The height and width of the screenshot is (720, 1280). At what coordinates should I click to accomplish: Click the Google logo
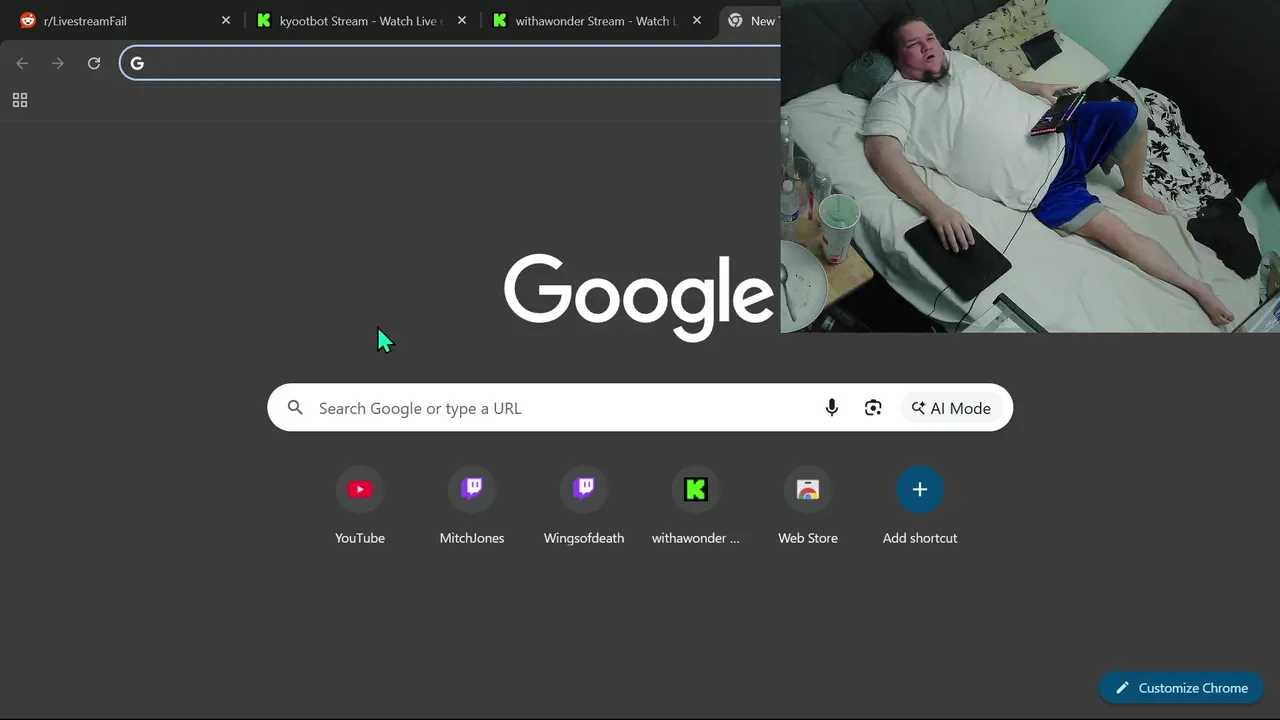click(640, 296)
